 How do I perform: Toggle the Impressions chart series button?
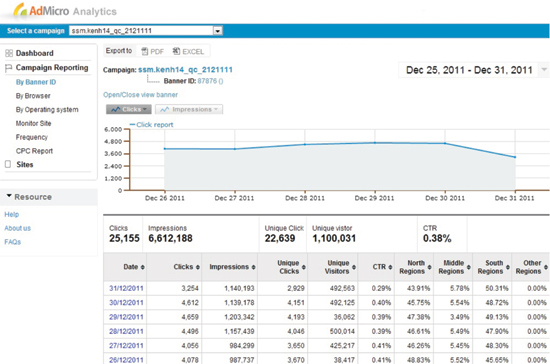189,109
